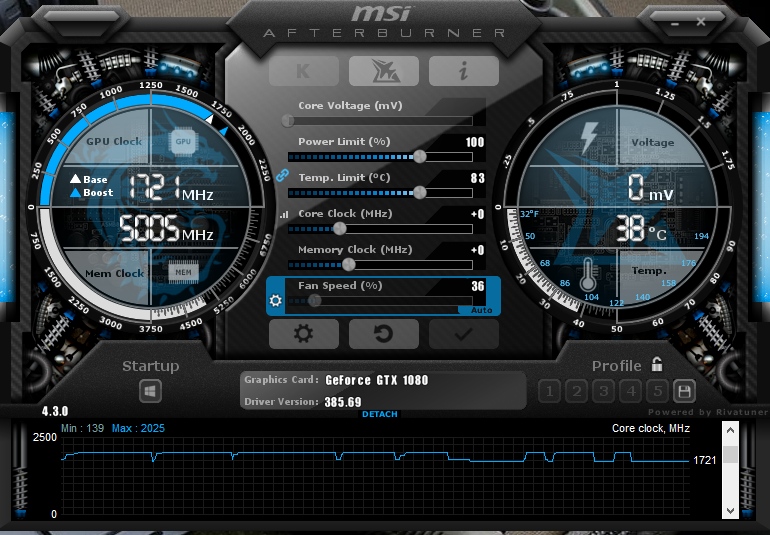Click the monitoring graph scrollbar thumb
This screenshot has height=535, width=770.
click(730, 454)
